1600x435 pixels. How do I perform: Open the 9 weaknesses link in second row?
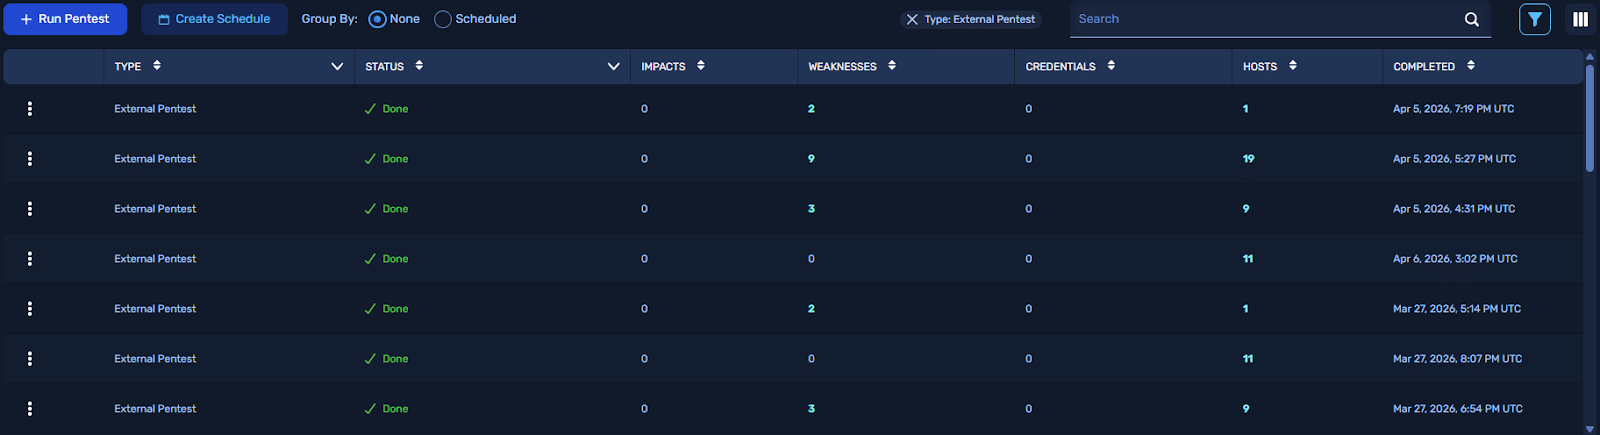[811, 159]
